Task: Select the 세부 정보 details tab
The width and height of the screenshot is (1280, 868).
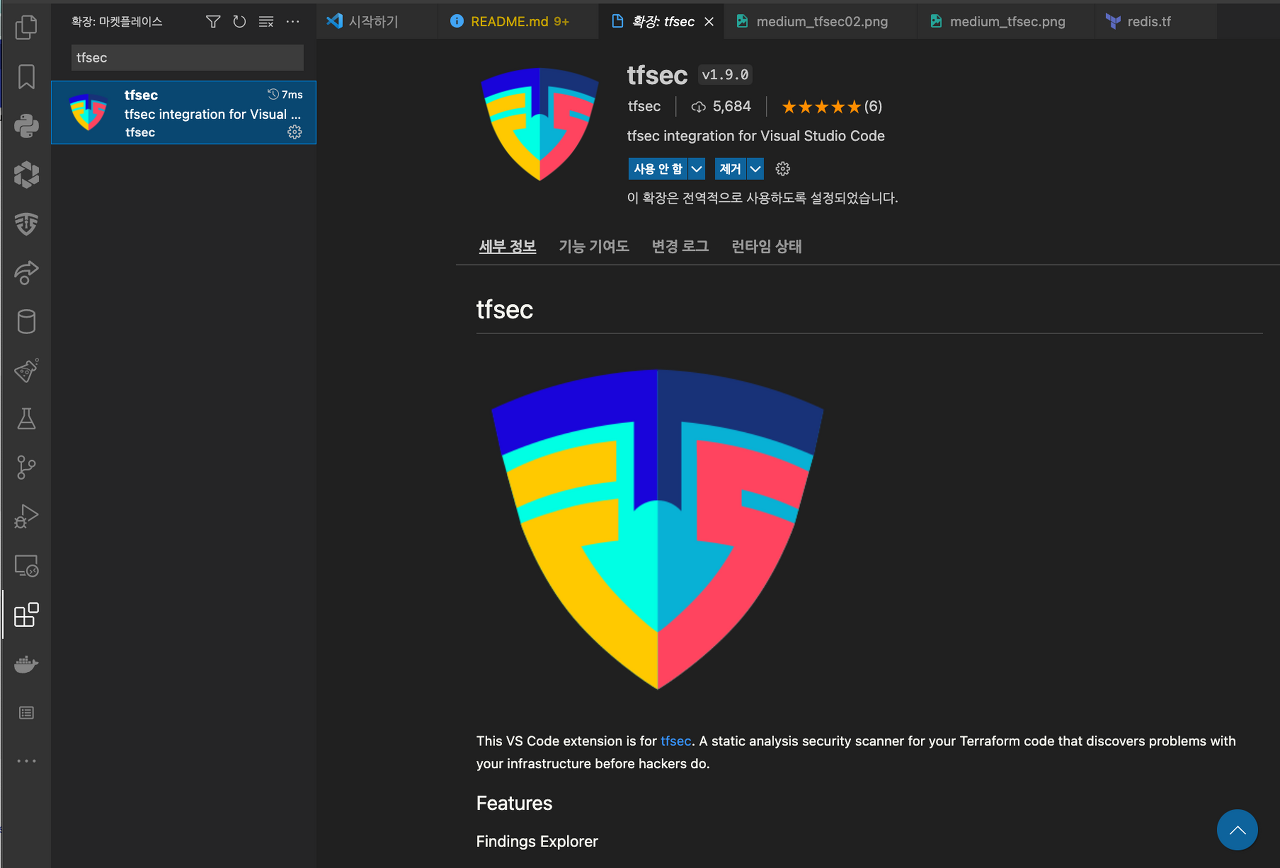Action: click(507, 246)
